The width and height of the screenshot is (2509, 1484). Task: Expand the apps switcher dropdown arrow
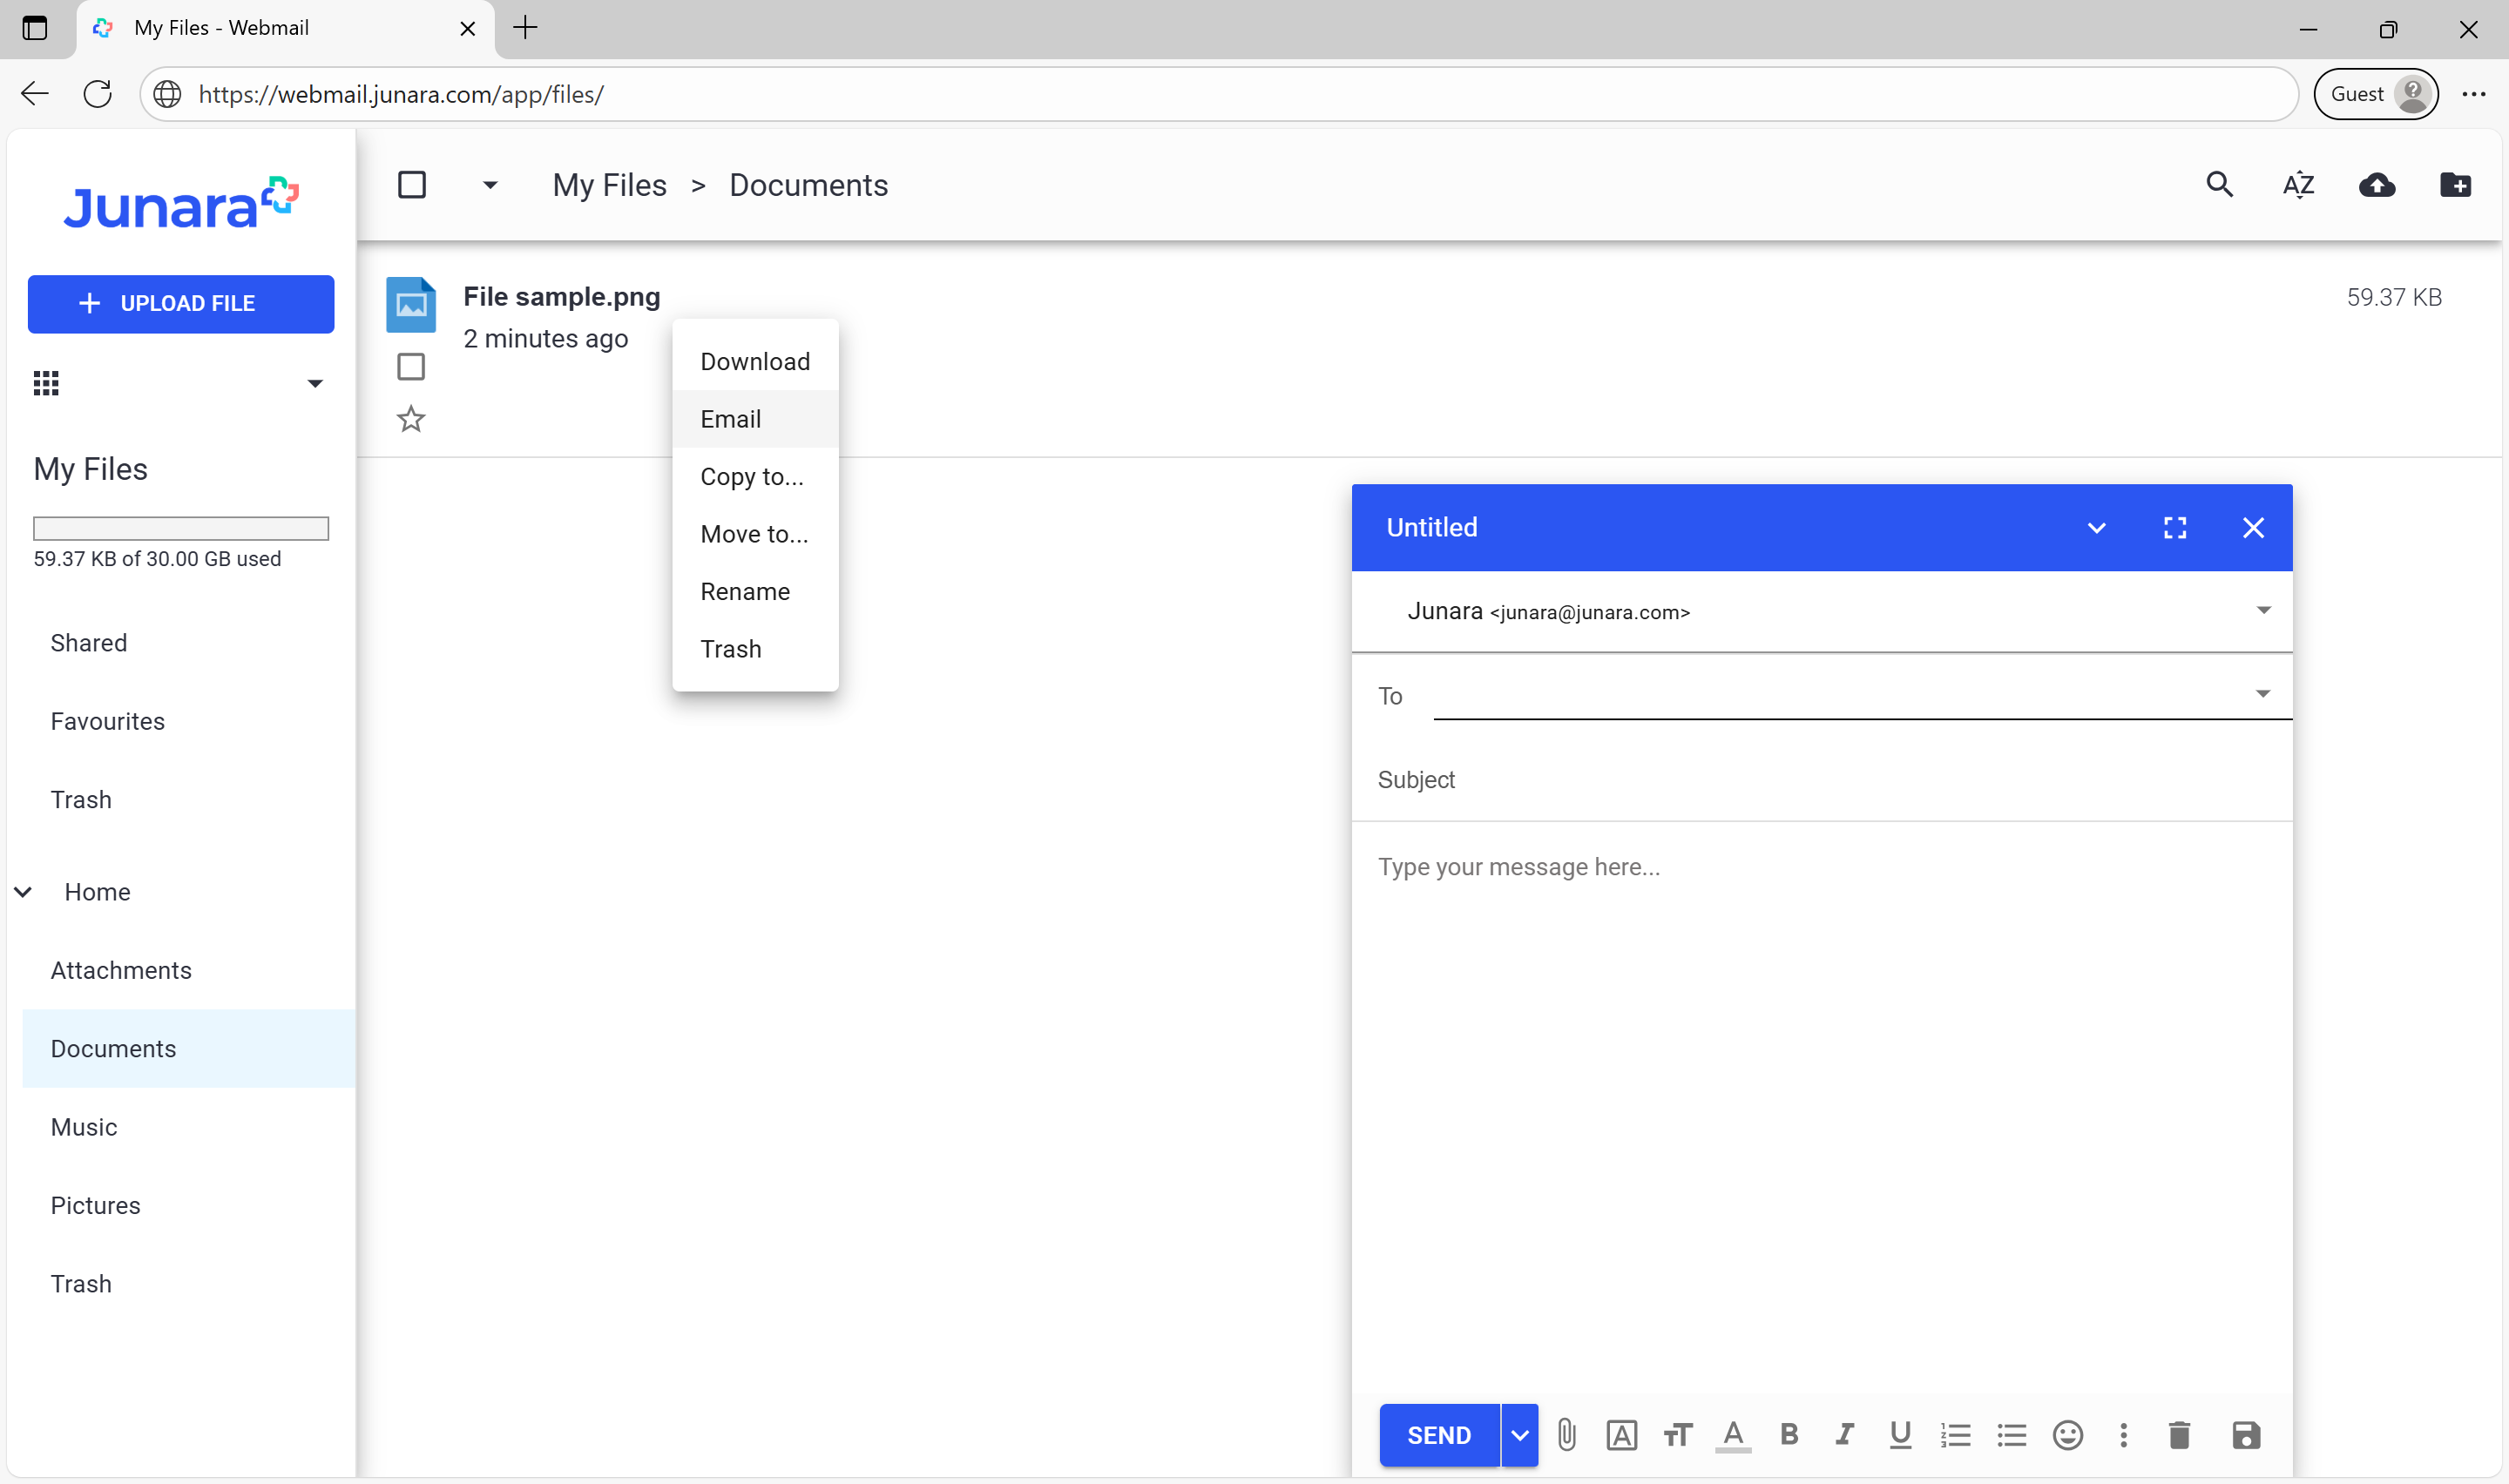coord(315,383)
